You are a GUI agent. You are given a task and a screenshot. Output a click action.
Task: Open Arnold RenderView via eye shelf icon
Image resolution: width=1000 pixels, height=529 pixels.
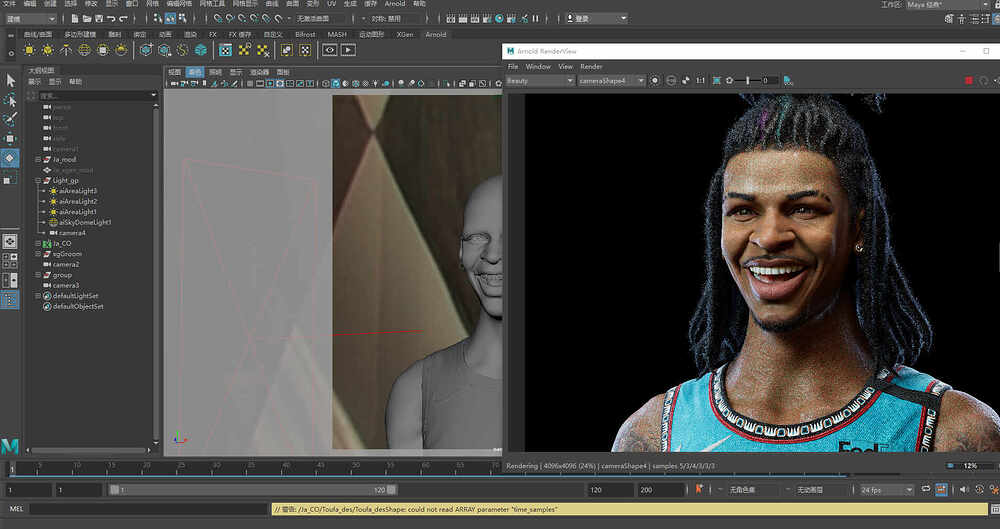(329, 50)
